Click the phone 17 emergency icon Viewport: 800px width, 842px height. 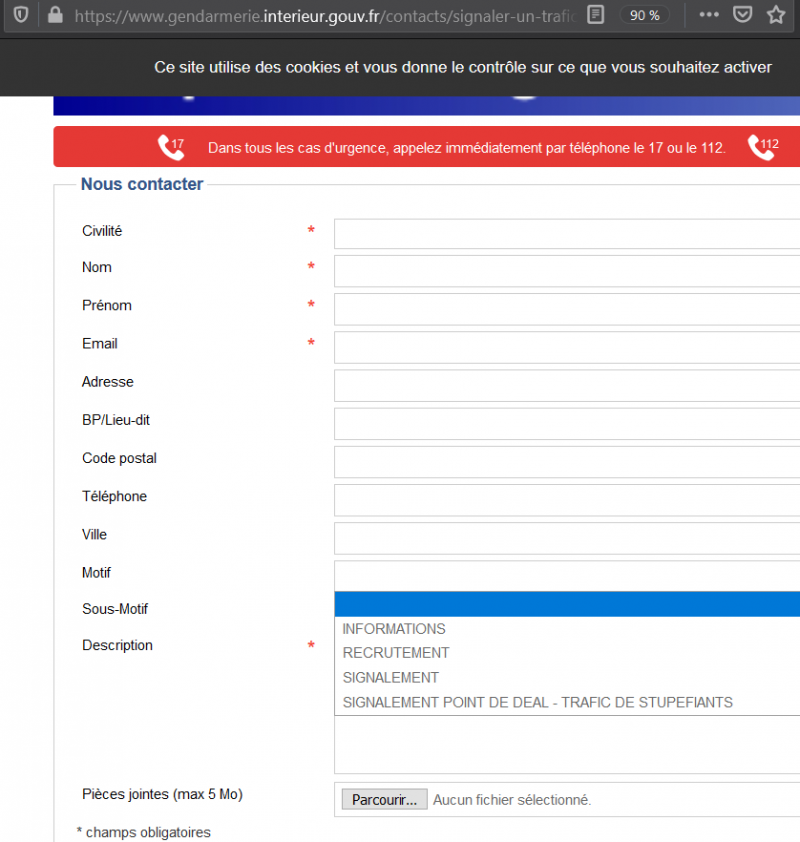171,148
